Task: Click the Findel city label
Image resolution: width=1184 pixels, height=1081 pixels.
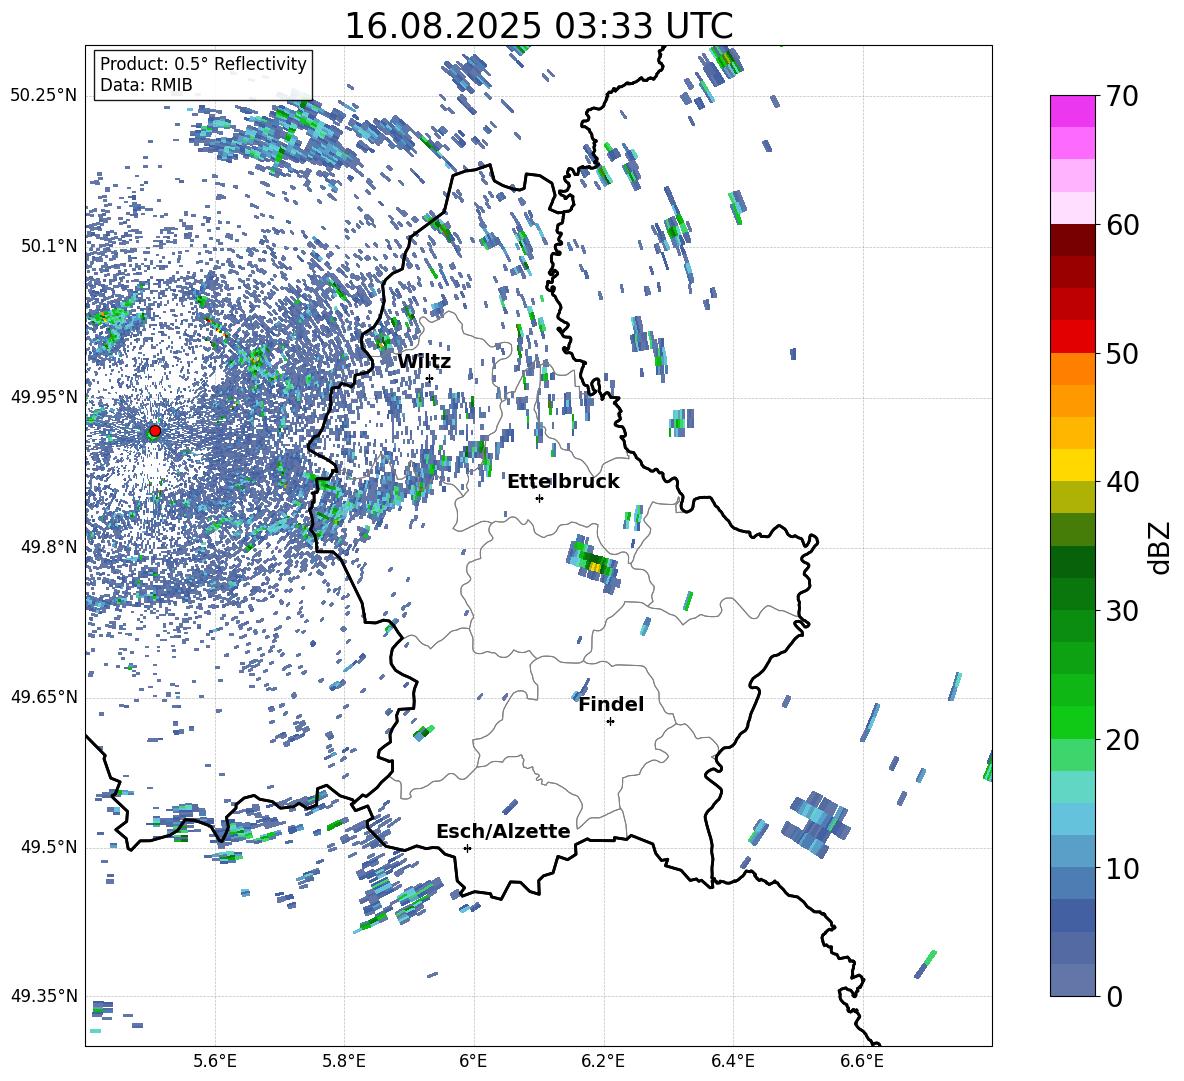Action: tap(611, 704)
